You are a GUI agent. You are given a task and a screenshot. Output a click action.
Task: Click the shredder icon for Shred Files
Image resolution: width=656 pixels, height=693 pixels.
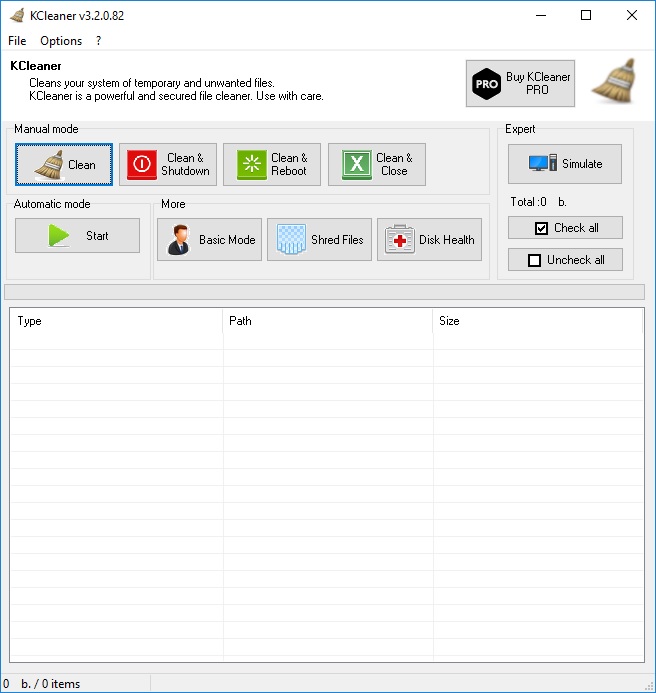[x=291, y=239]
